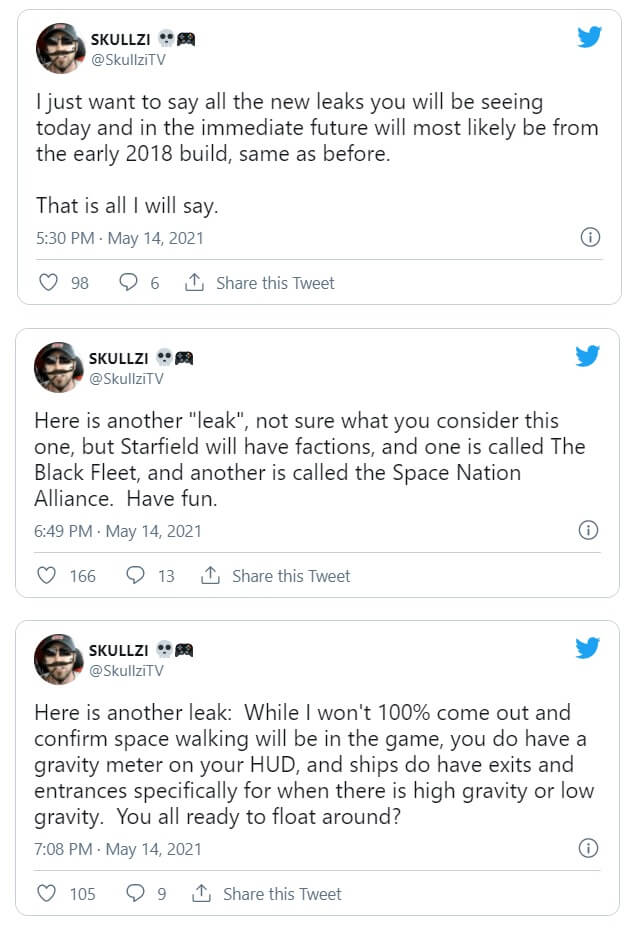Open the info icon on the 5:30 PM tweet
The height and width of the screenshot is (932, 631).
click(x=590, y=238)
